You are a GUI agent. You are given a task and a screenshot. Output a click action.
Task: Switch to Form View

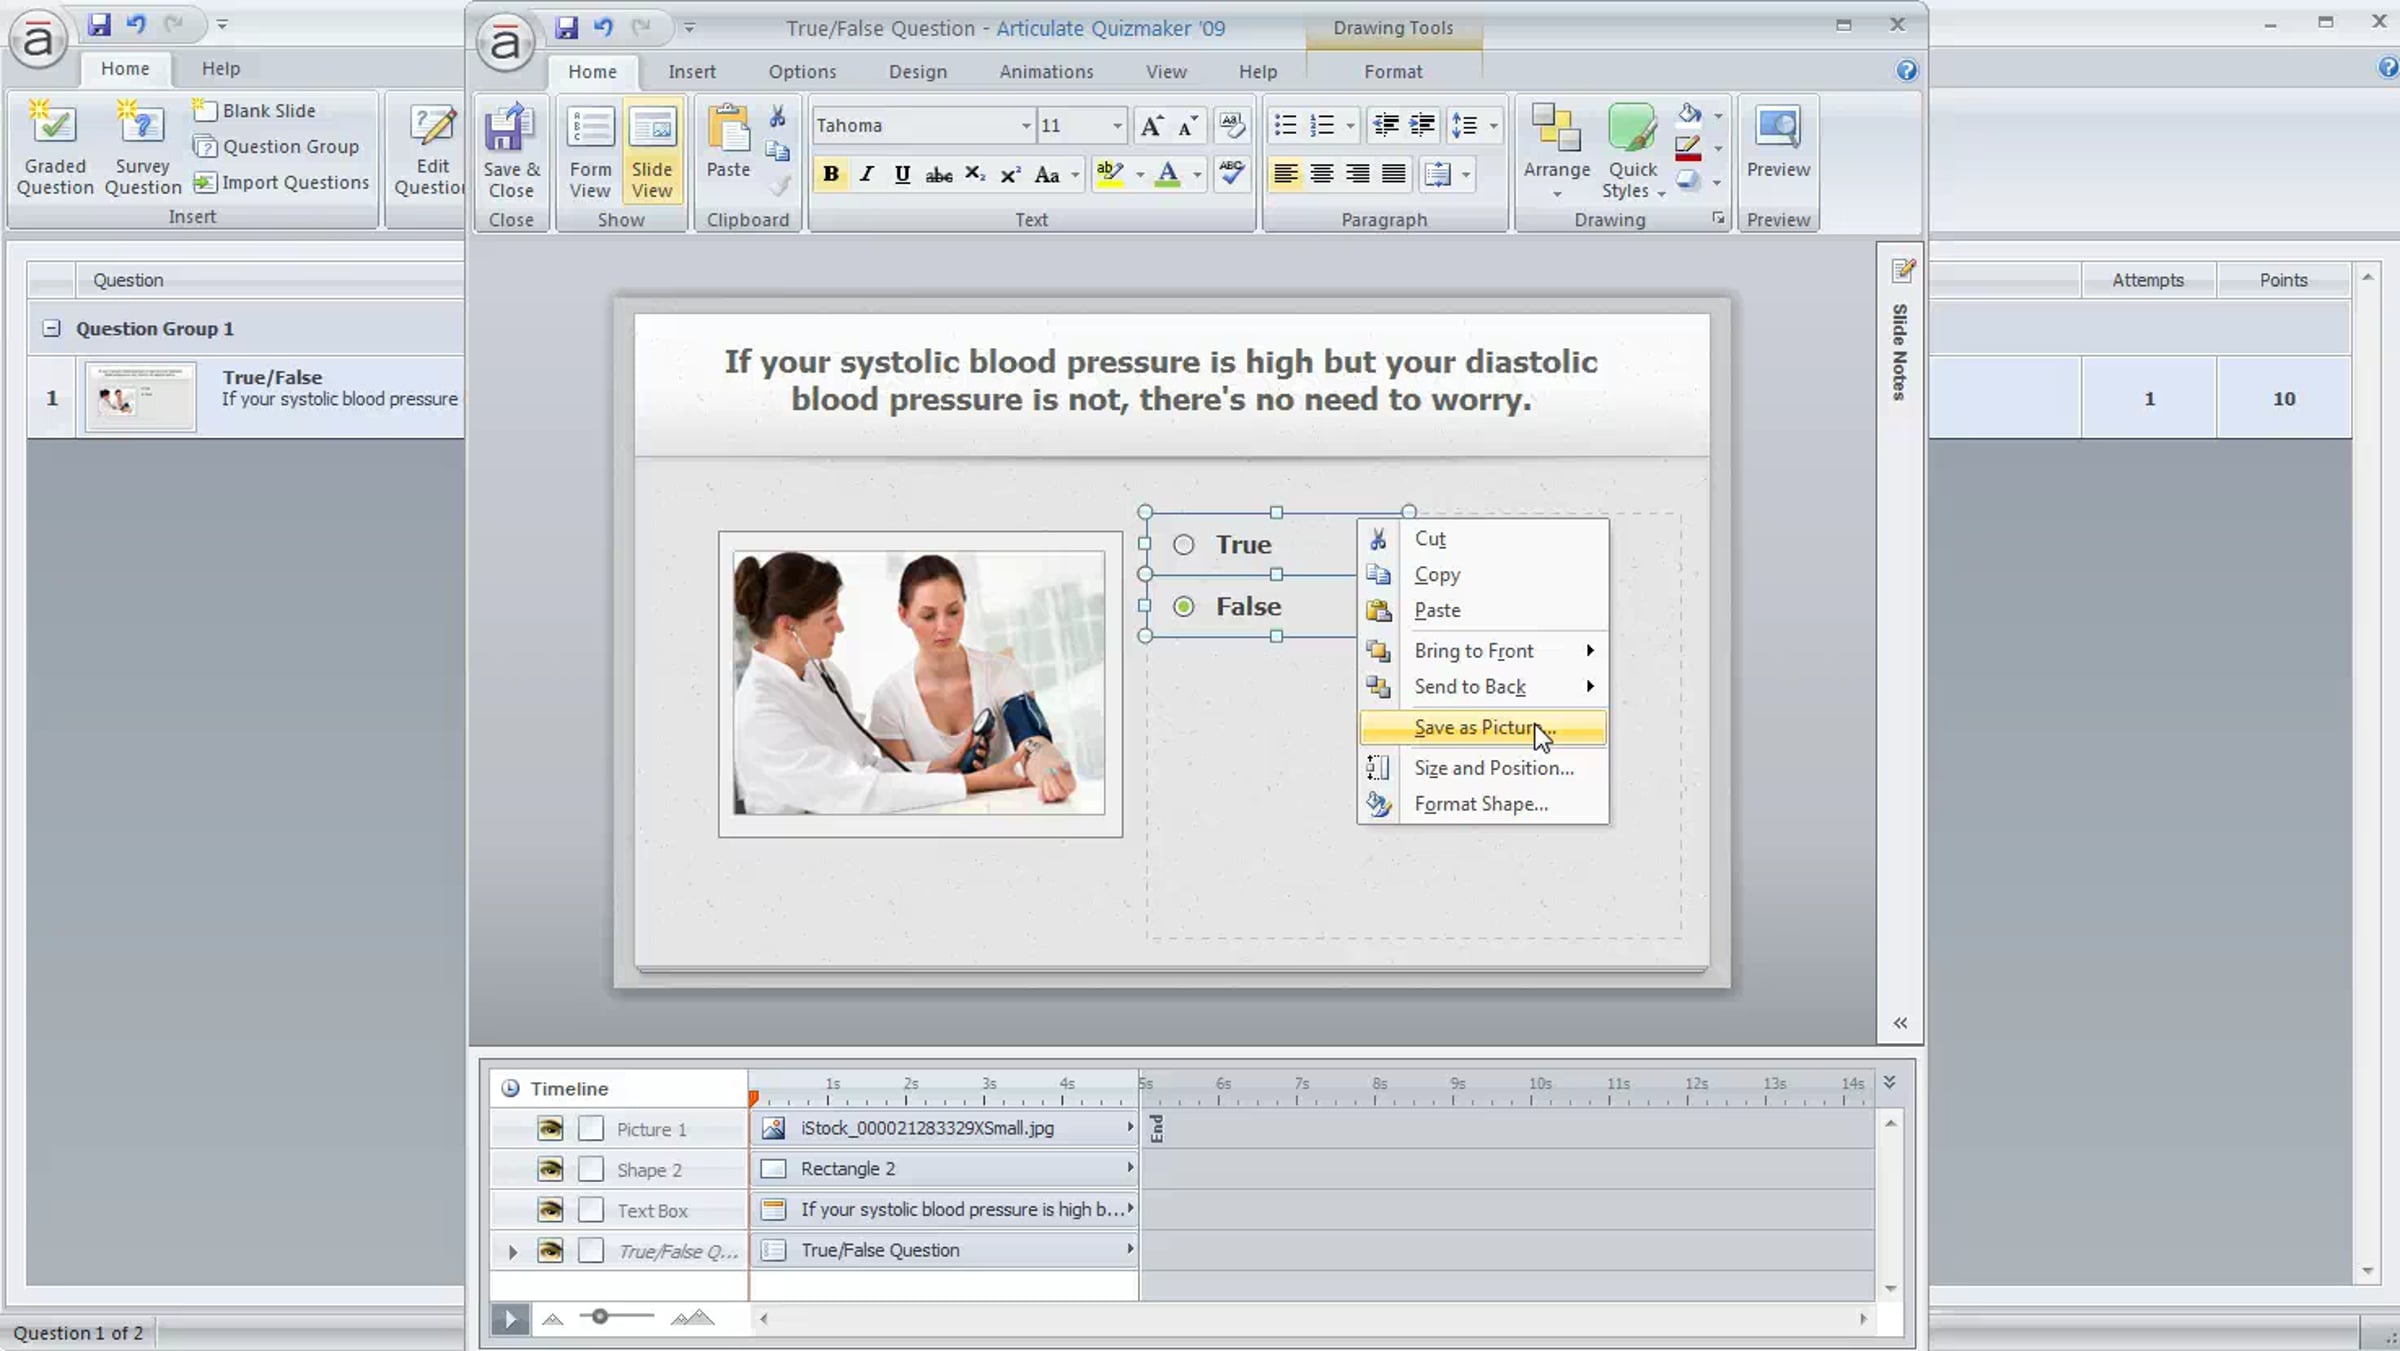coord(590,150)
